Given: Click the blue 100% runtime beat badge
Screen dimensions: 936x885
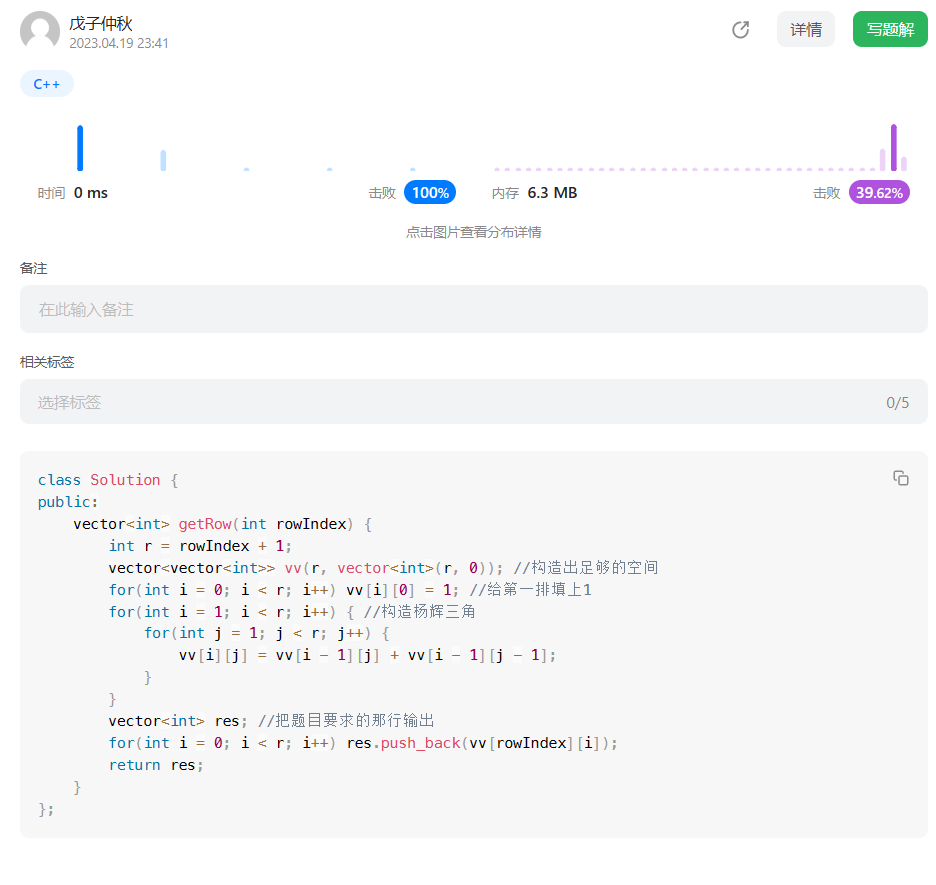Looking at the screenshot, I should (x=429, y=192).
